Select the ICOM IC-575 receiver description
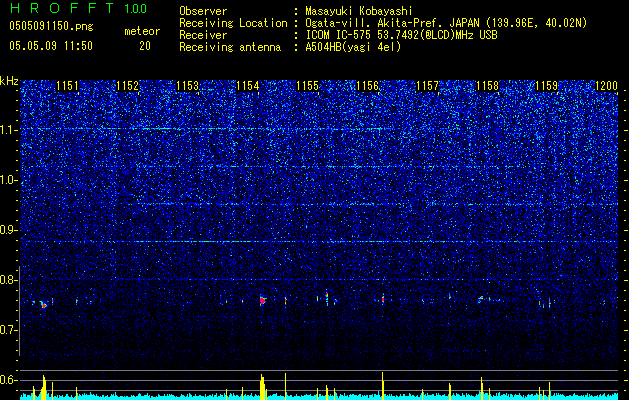Viewport: 629px width, 400px height. 401,35
